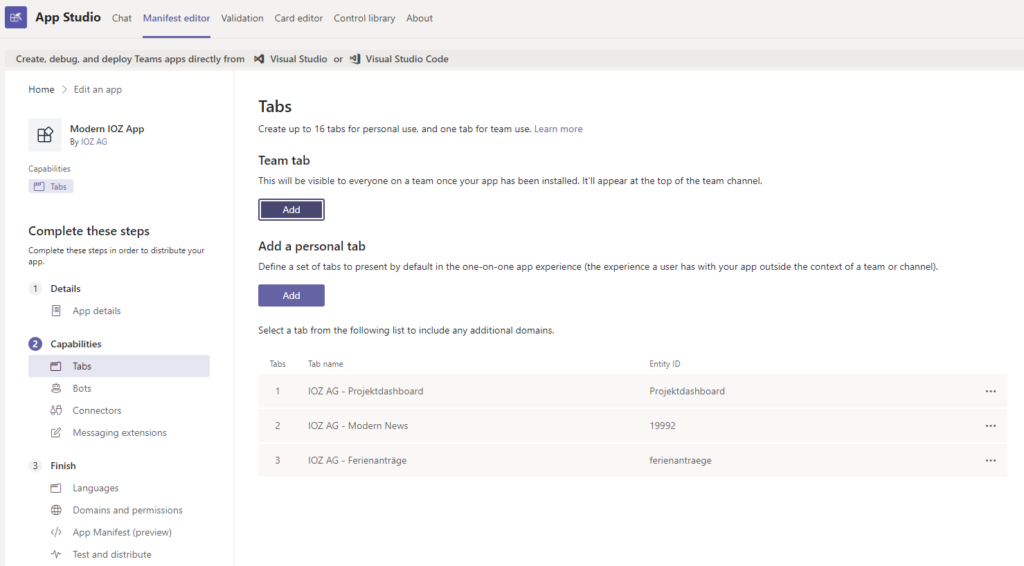Screen dimensions: 1024x566
Task: Click the Domains and permissions globe icon
Action: (x=56, y=511)
